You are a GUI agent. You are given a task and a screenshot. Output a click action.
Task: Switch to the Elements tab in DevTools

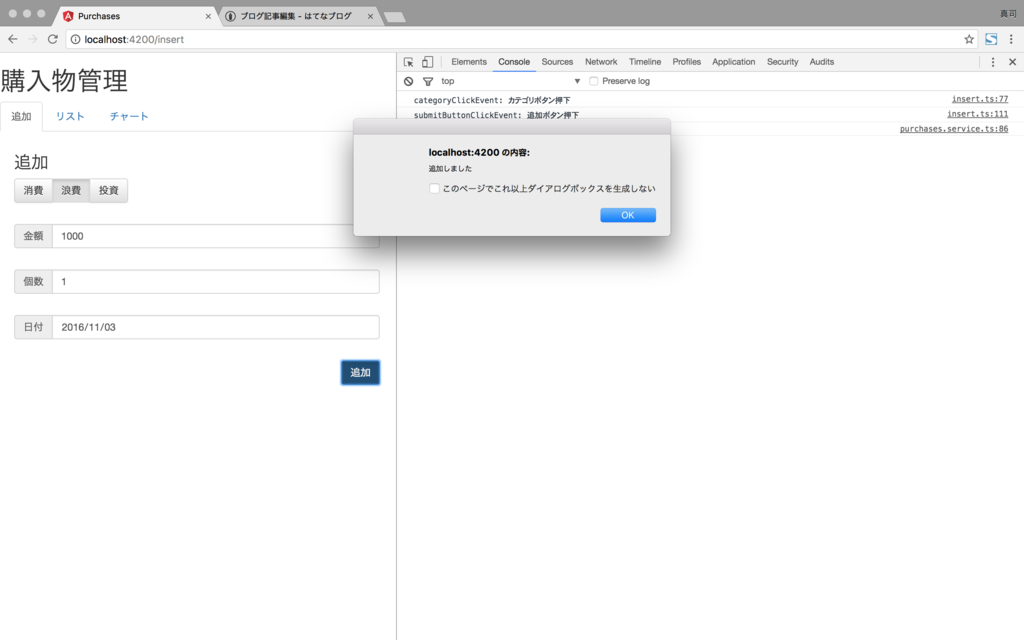click(x=469, y=62)
